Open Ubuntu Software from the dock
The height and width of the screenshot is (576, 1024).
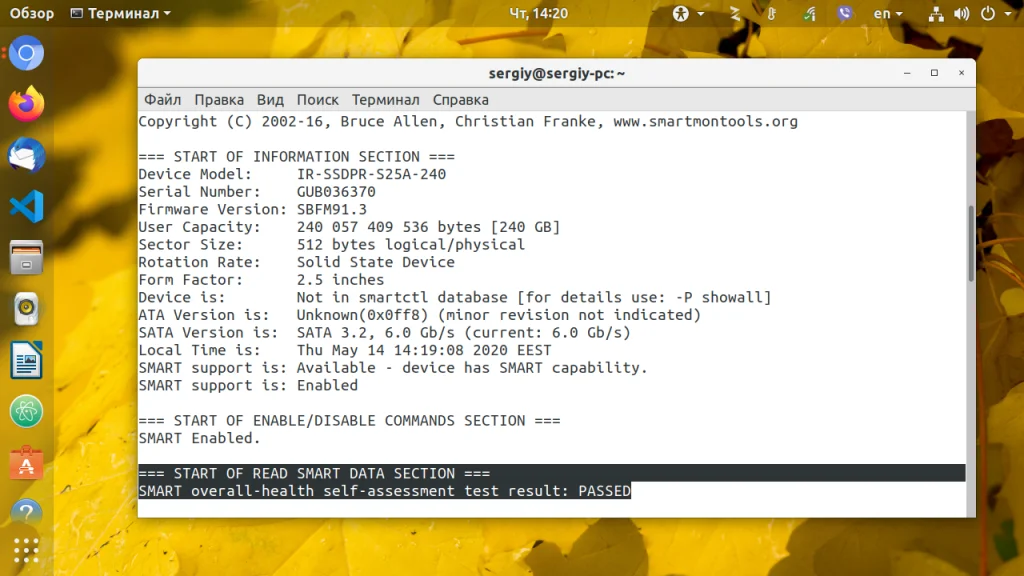point(27,462)
